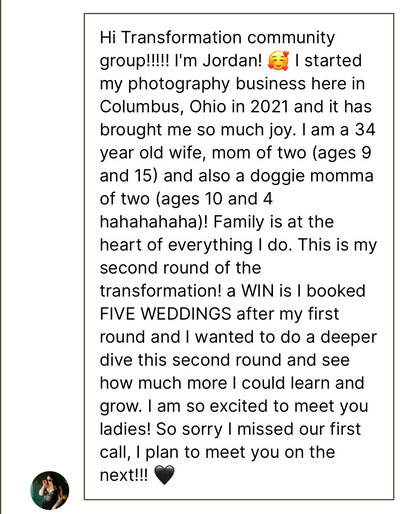
Task: Click the final word 'next!!!'
Action: 124,475
